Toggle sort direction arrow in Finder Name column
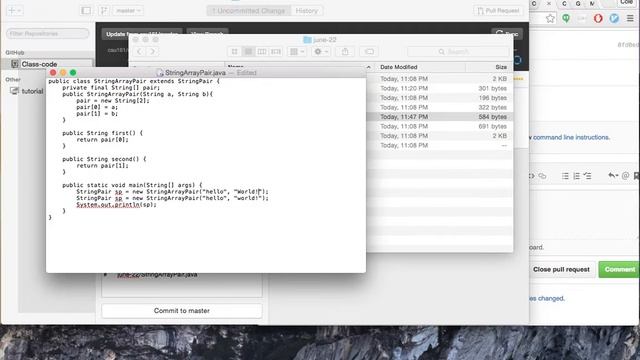Viewport: 640px width, 360px height. 369,67
